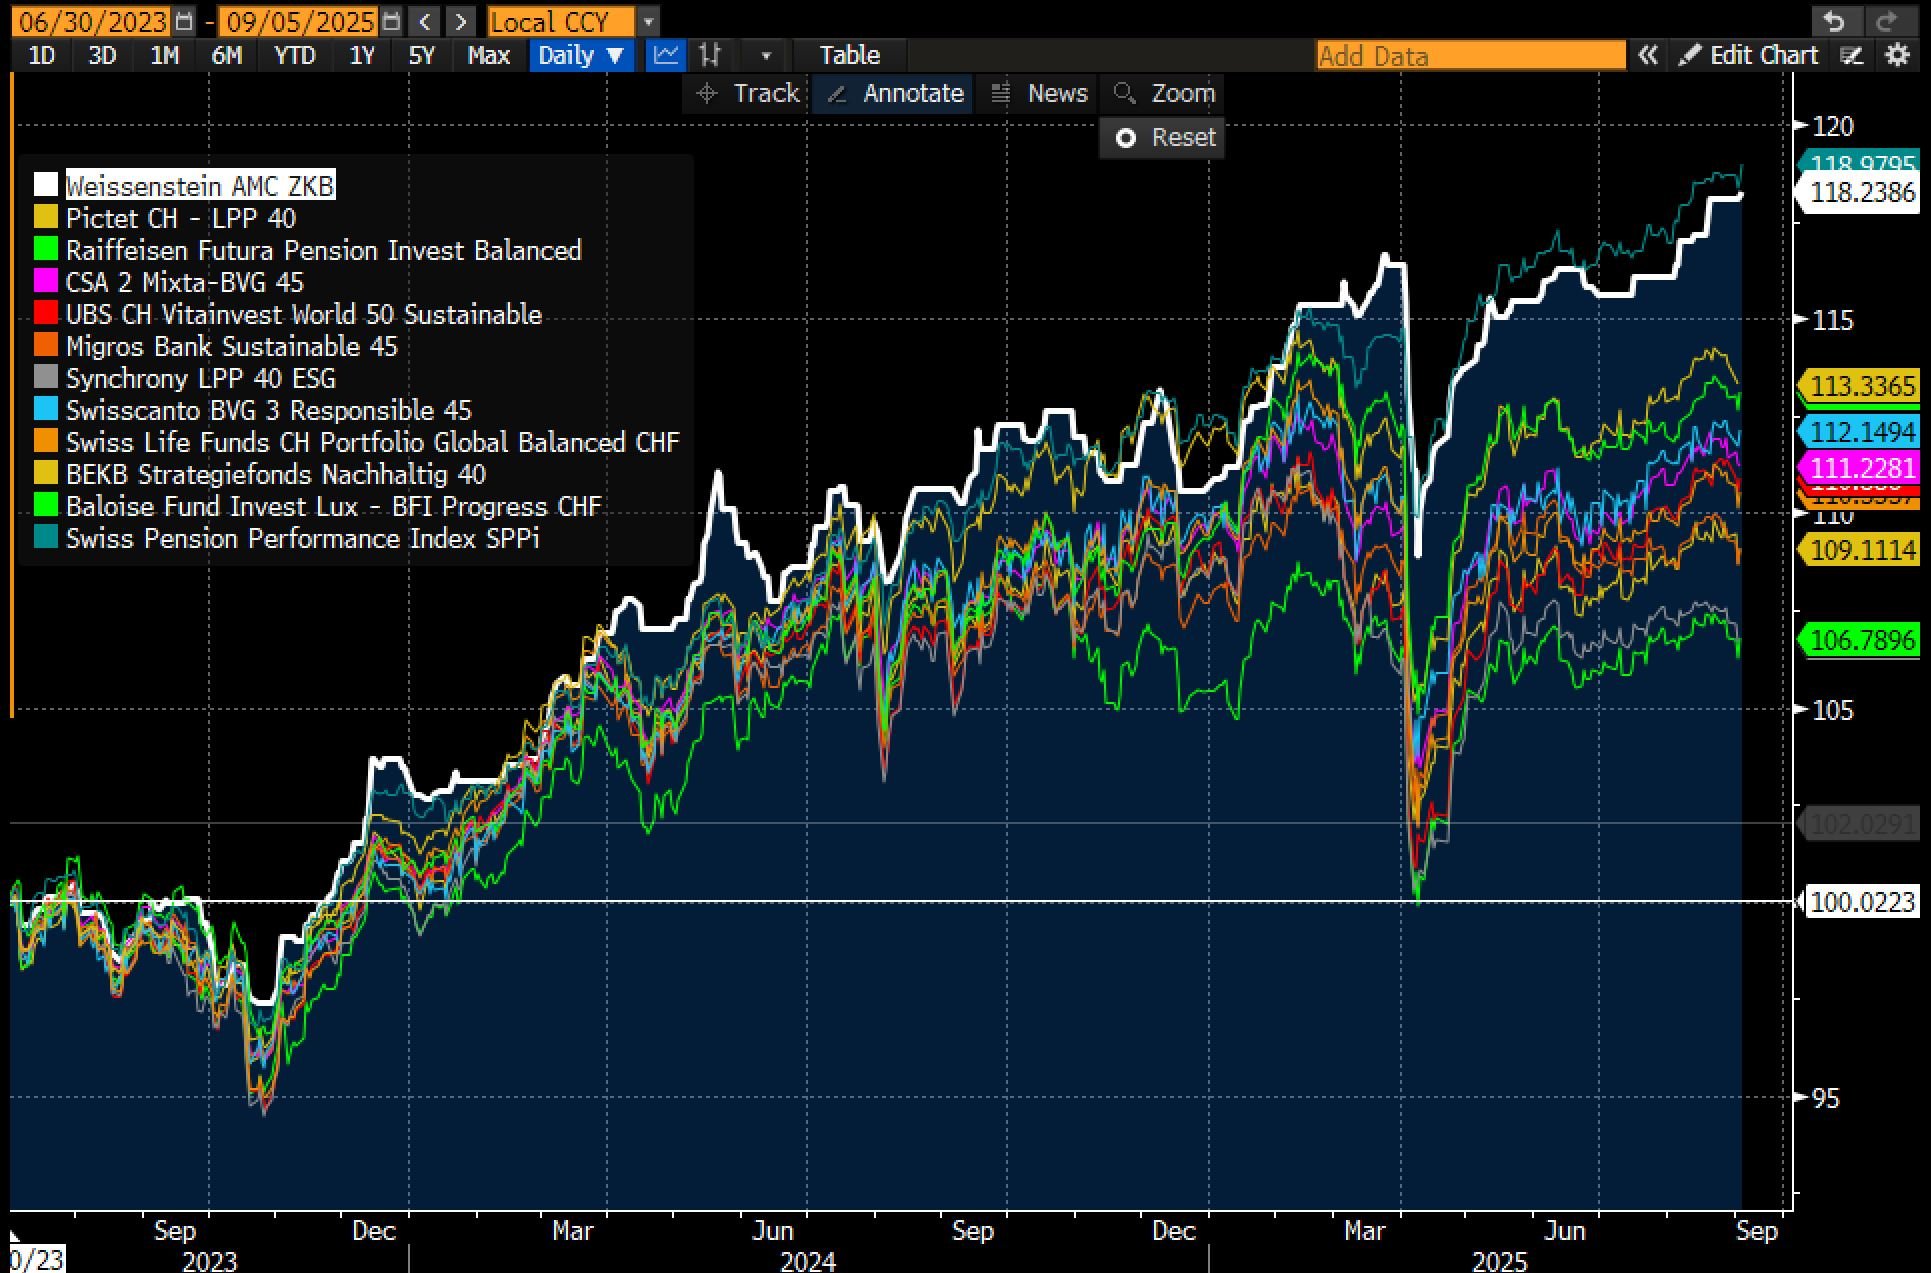
Task: Undo the last chart change
Action: (x=1834, y=21)
